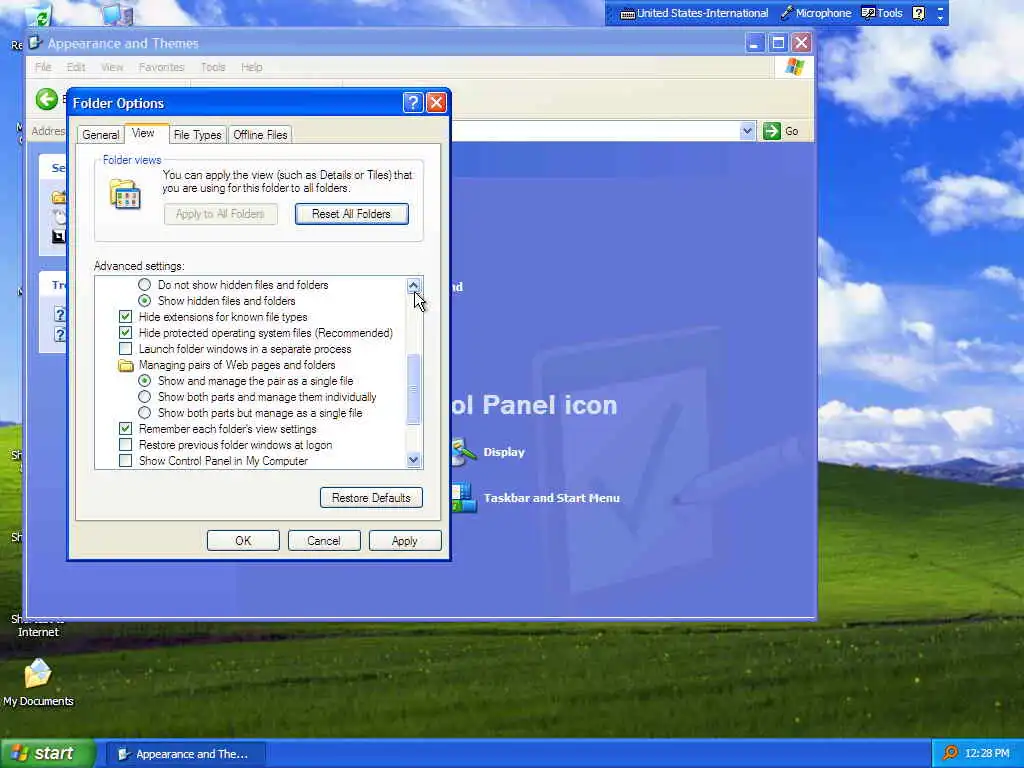Click the magnifier tray icon

(951, 753)
